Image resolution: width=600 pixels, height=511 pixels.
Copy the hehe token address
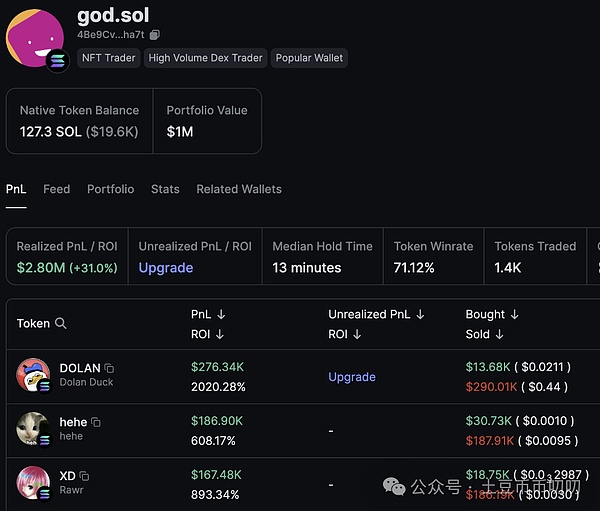(x=96, y=423)
